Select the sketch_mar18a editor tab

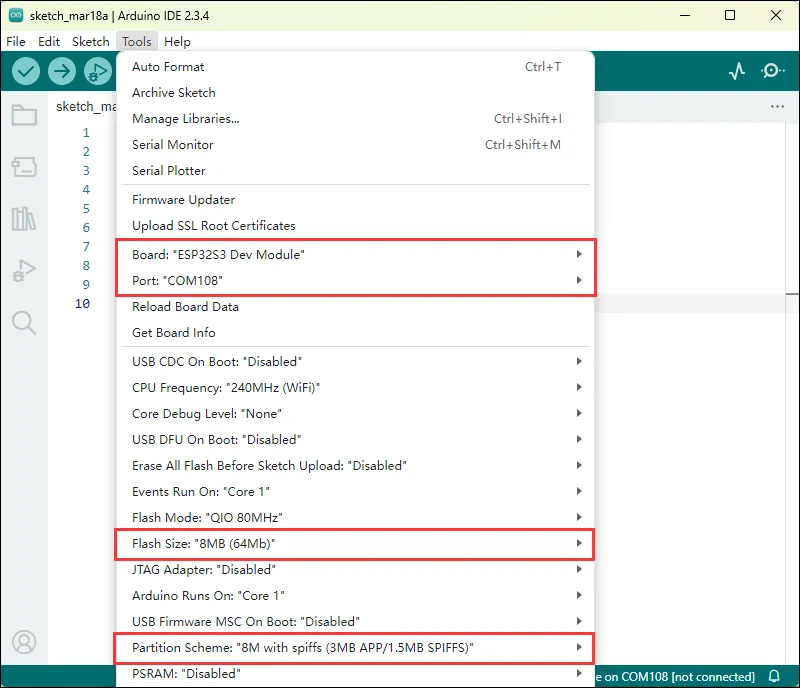tap(84, 107)
